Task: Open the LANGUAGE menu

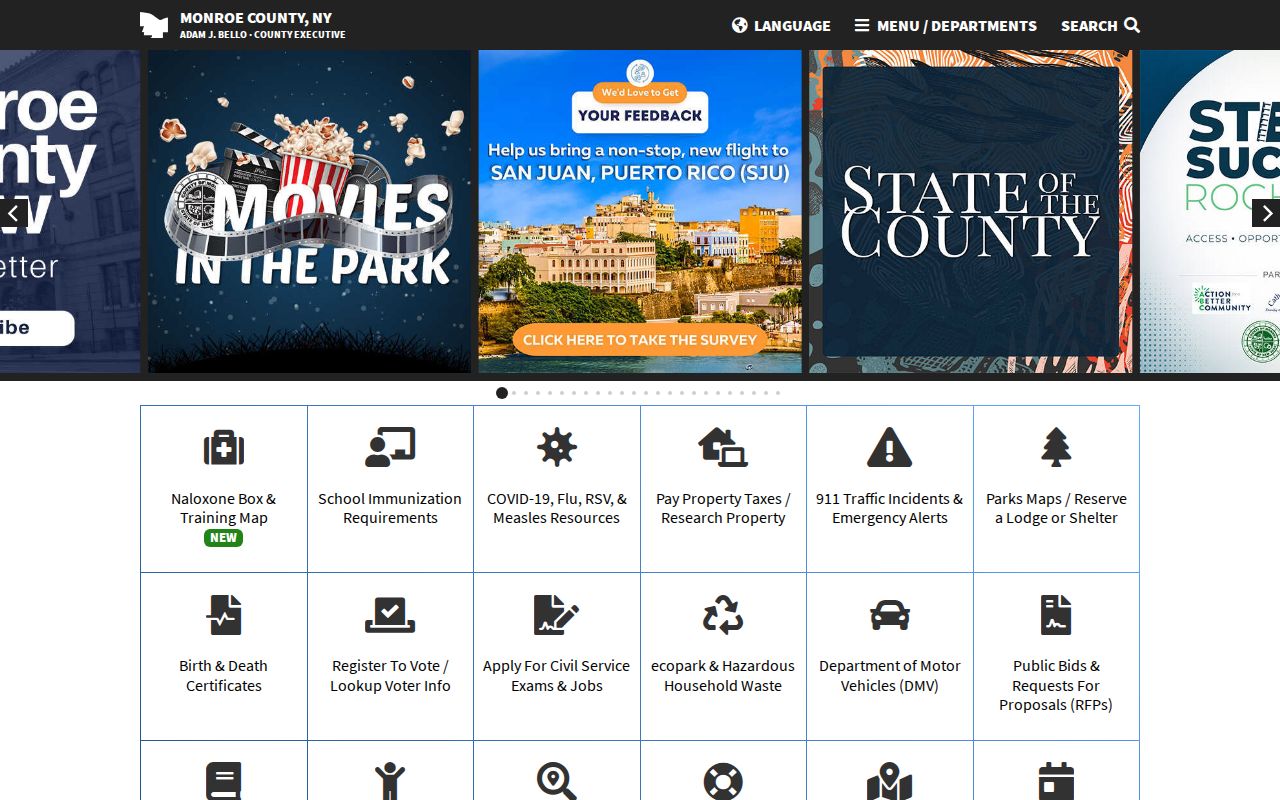Action: [x=781, y=25]
